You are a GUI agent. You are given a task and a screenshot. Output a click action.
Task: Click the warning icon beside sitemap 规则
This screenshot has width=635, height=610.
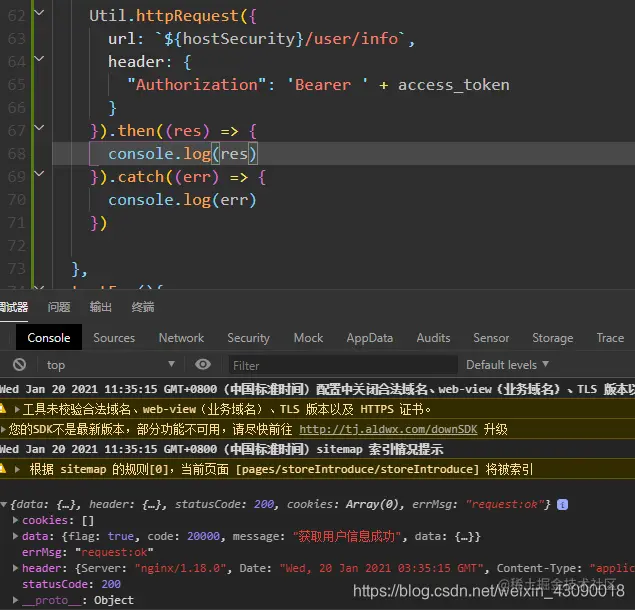point(2,469)
